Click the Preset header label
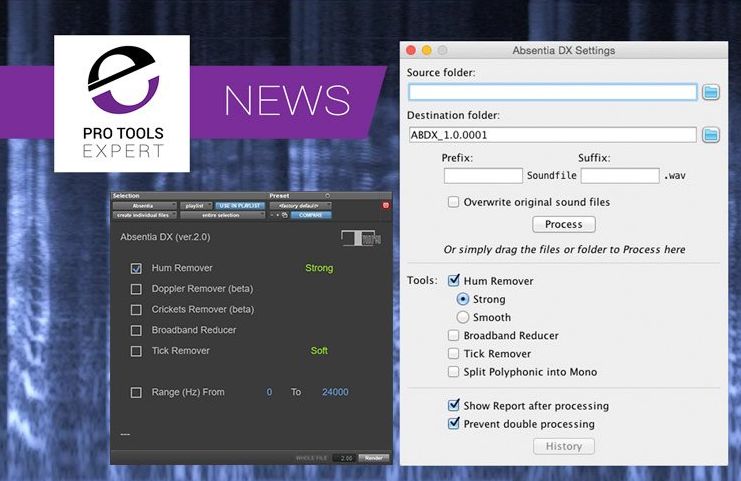 [x=279, y=195]
